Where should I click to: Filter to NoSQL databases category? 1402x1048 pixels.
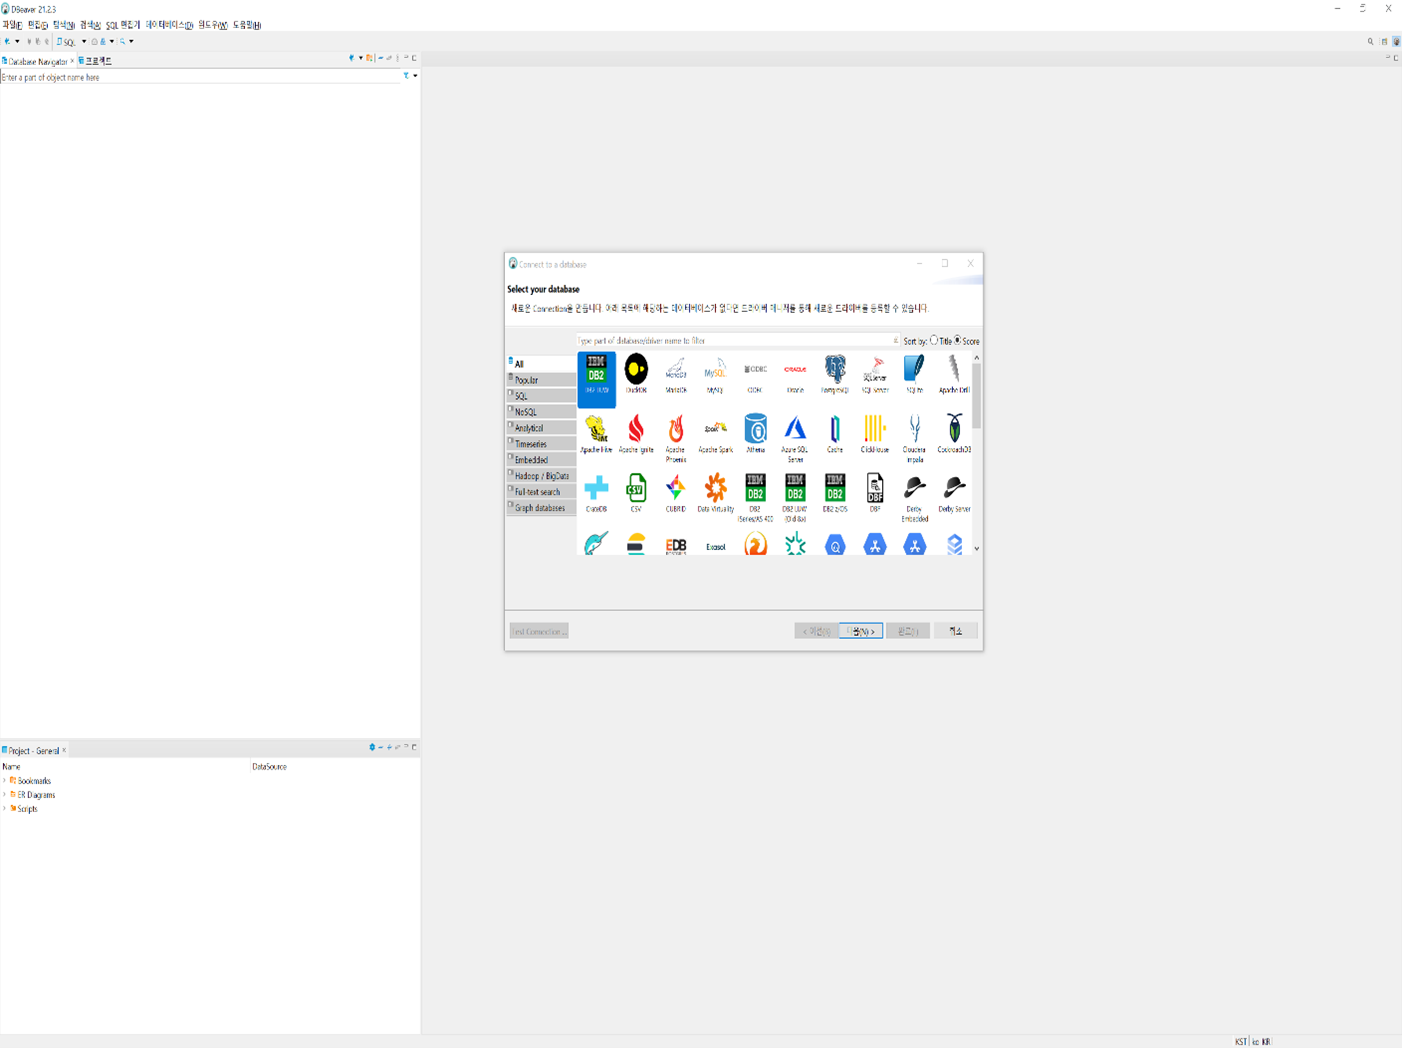pos(541,411)
